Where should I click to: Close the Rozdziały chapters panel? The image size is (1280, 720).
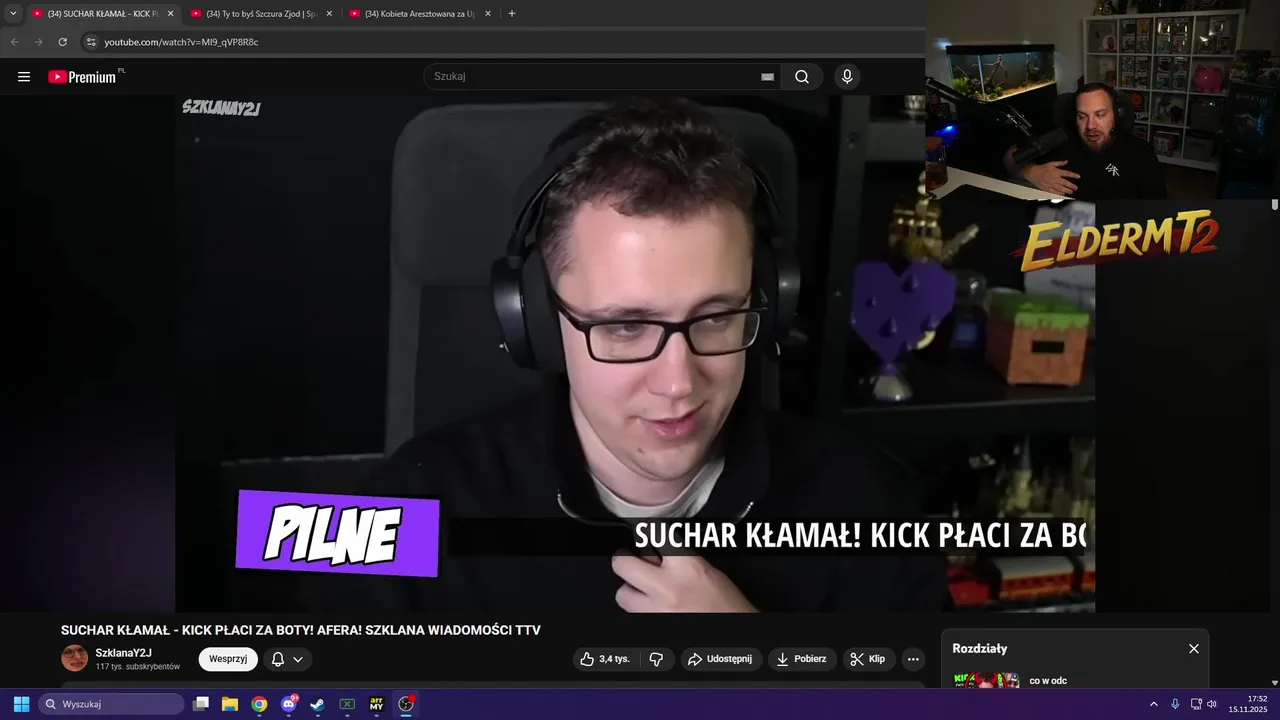pyautogui.click(x=1193, y=649)
